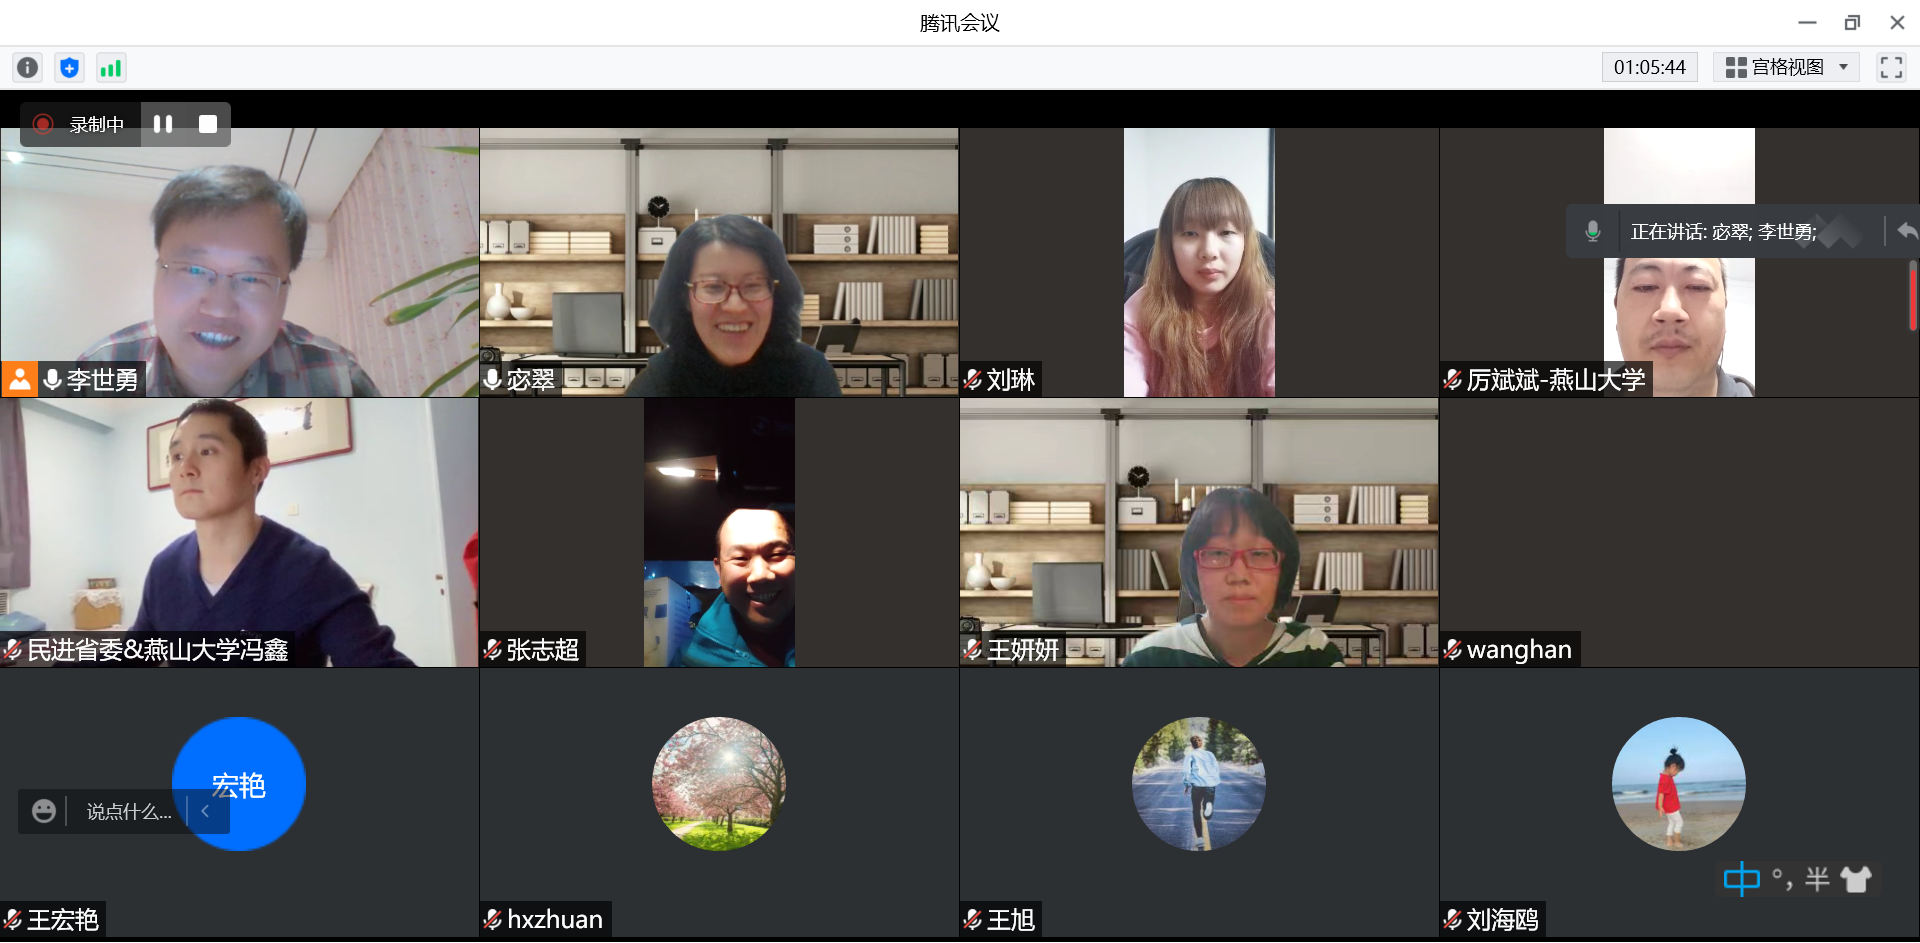Select hxzhuan's cherry blossom avatar
The height and width of the screenshot is (943, 1920).
point(718,783)
